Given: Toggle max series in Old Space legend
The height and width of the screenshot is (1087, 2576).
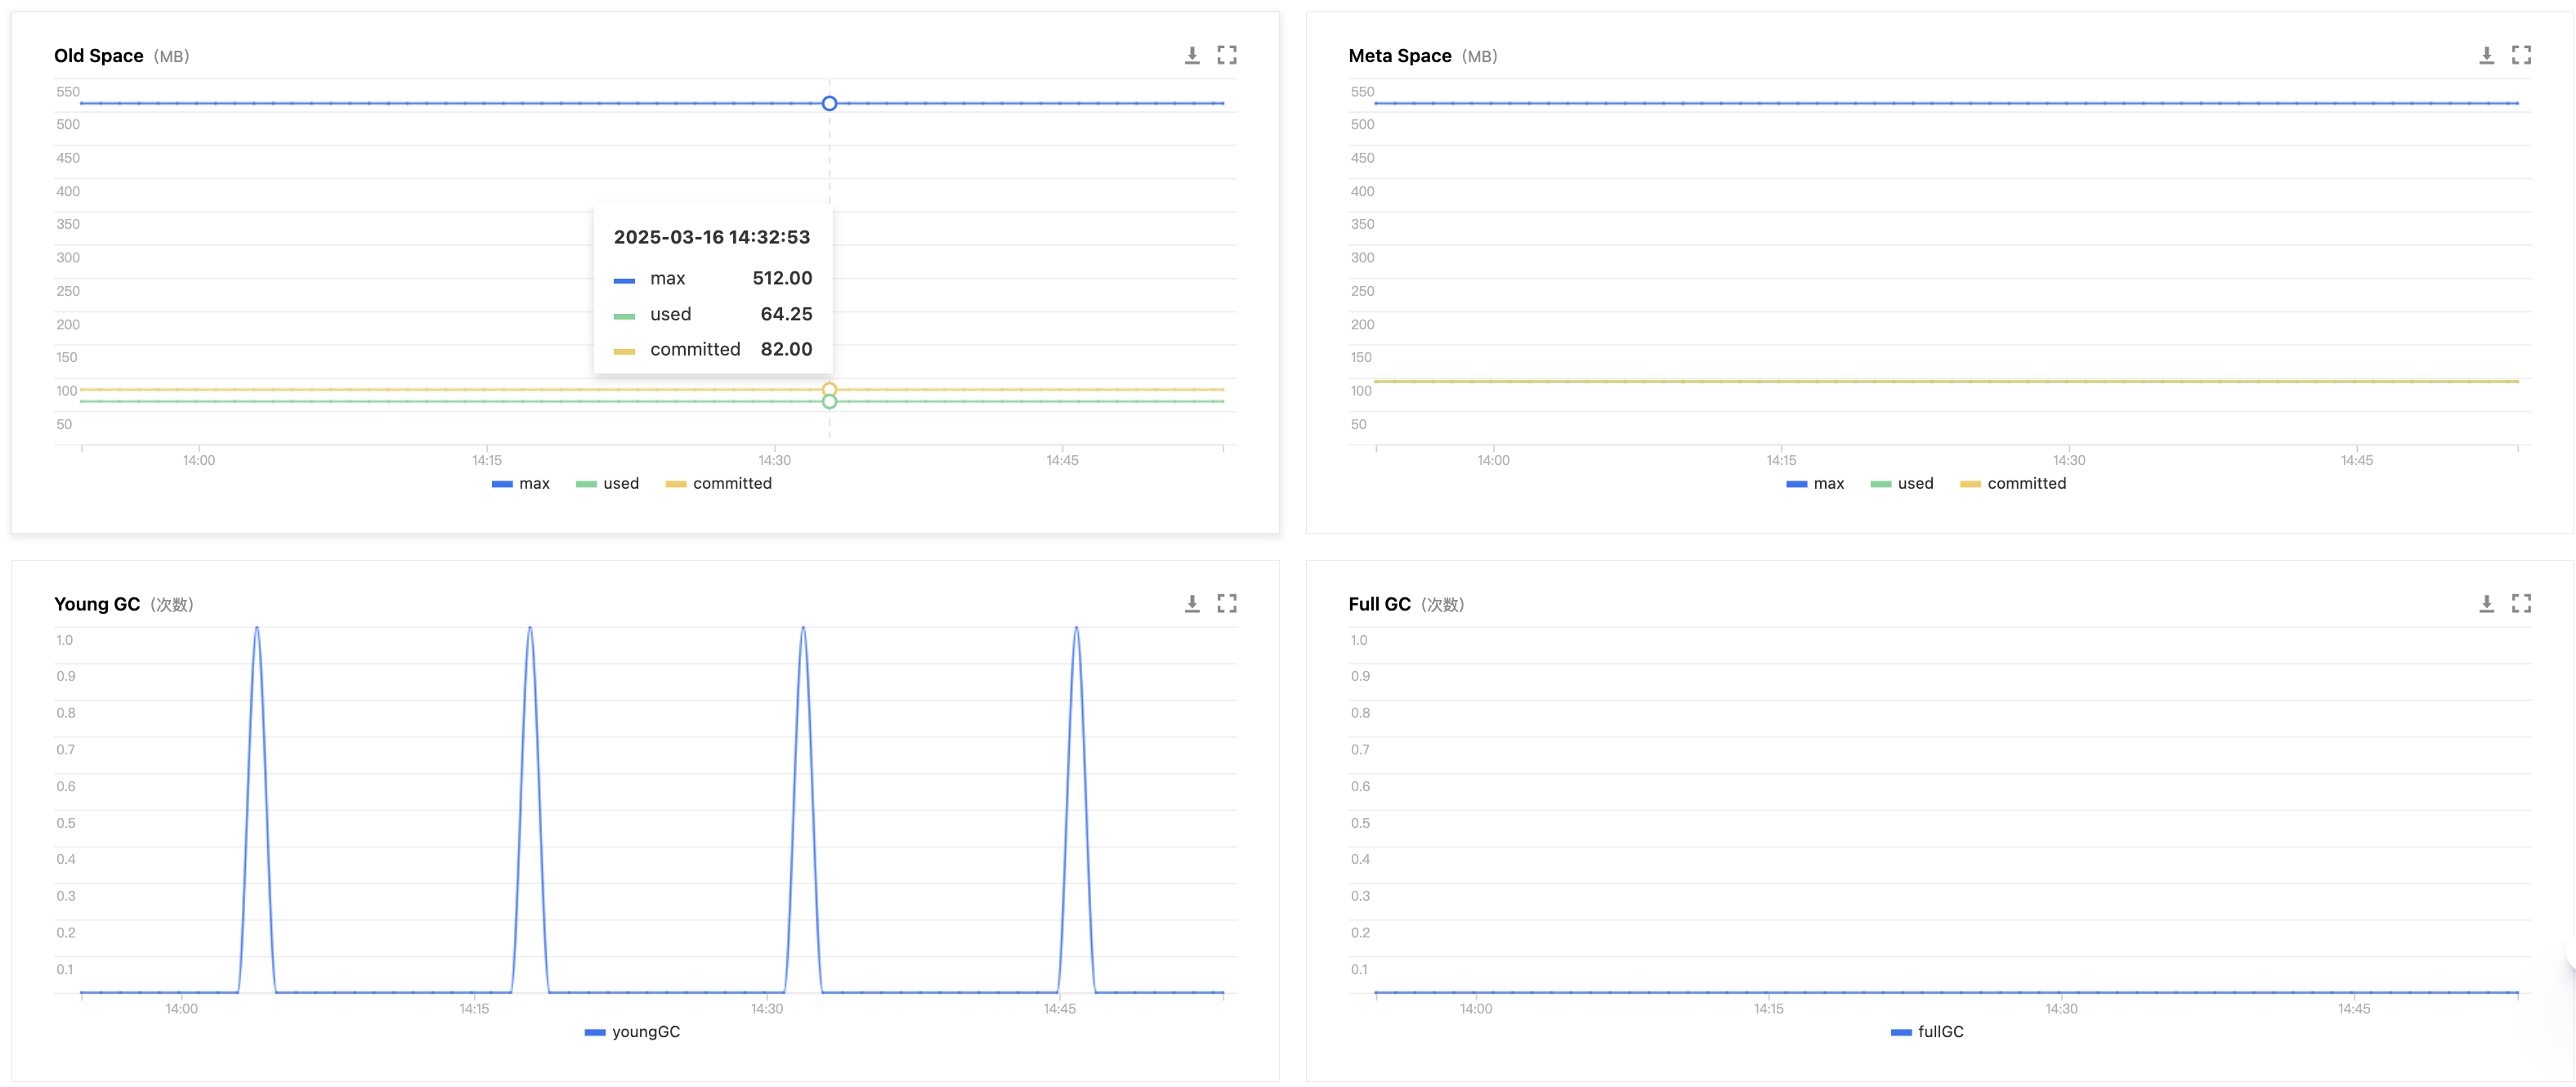Looking at the screenshot, I should [x=521, y=483].
